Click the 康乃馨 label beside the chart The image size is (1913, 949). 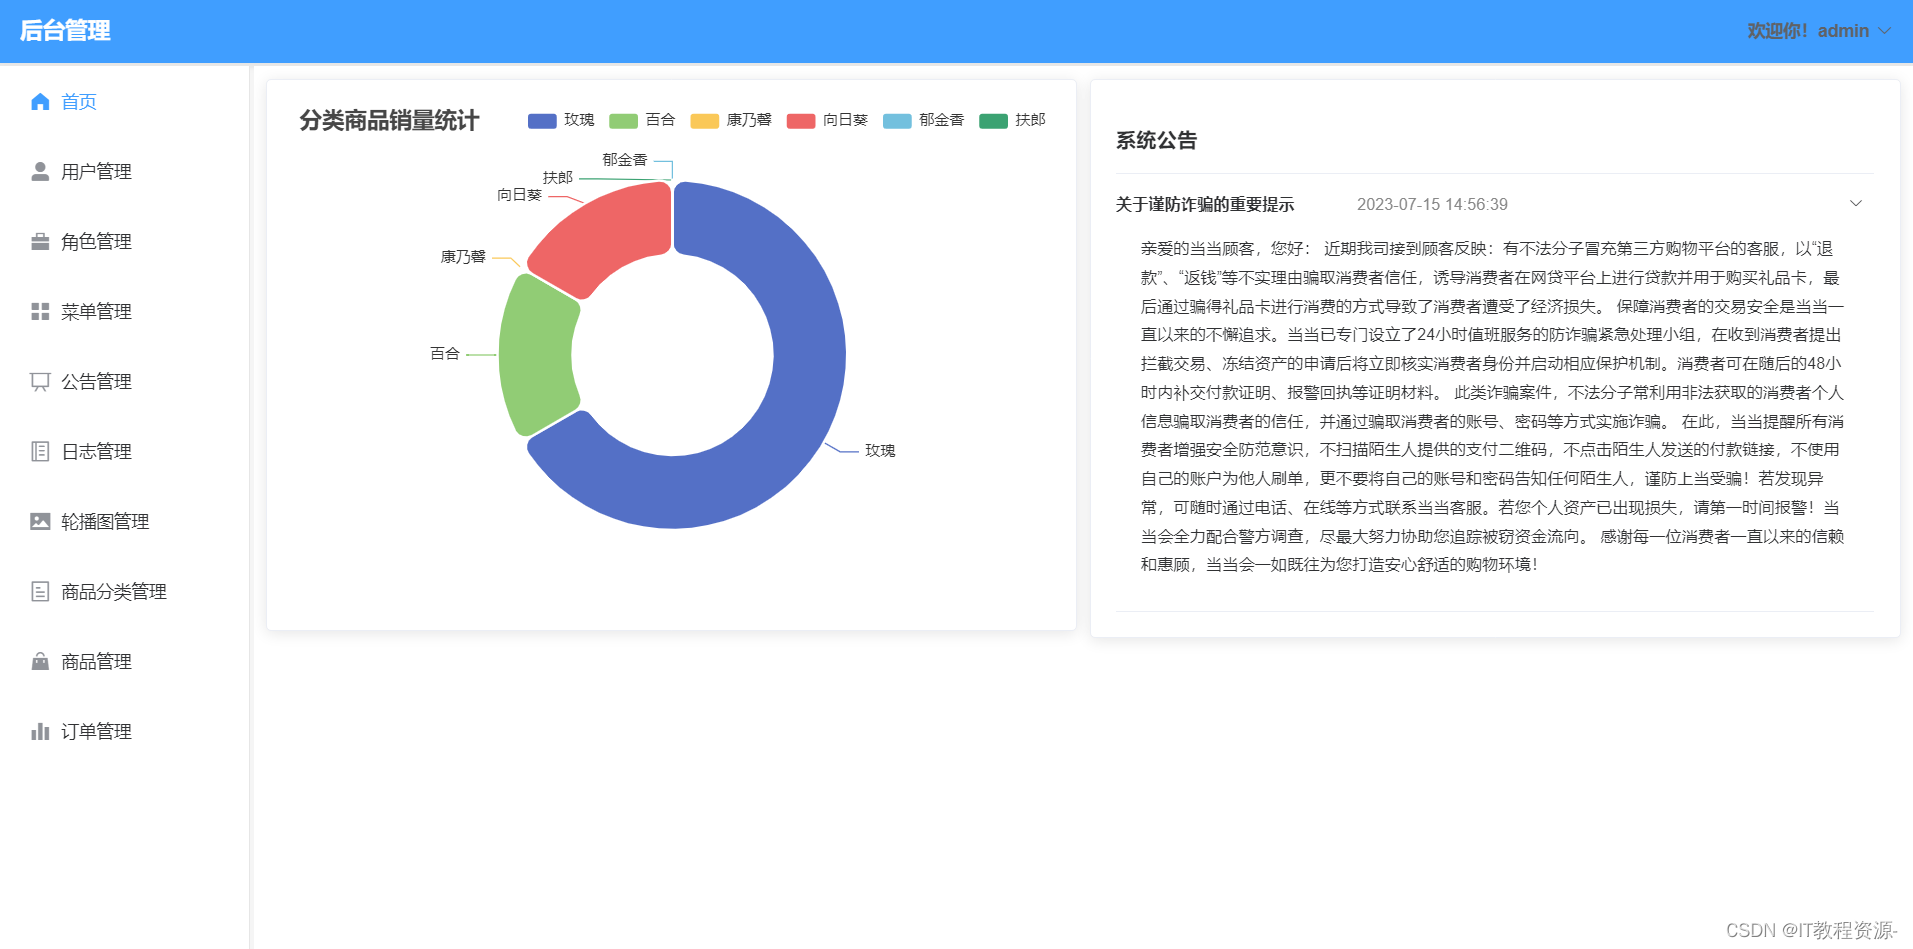click(463, 257)
